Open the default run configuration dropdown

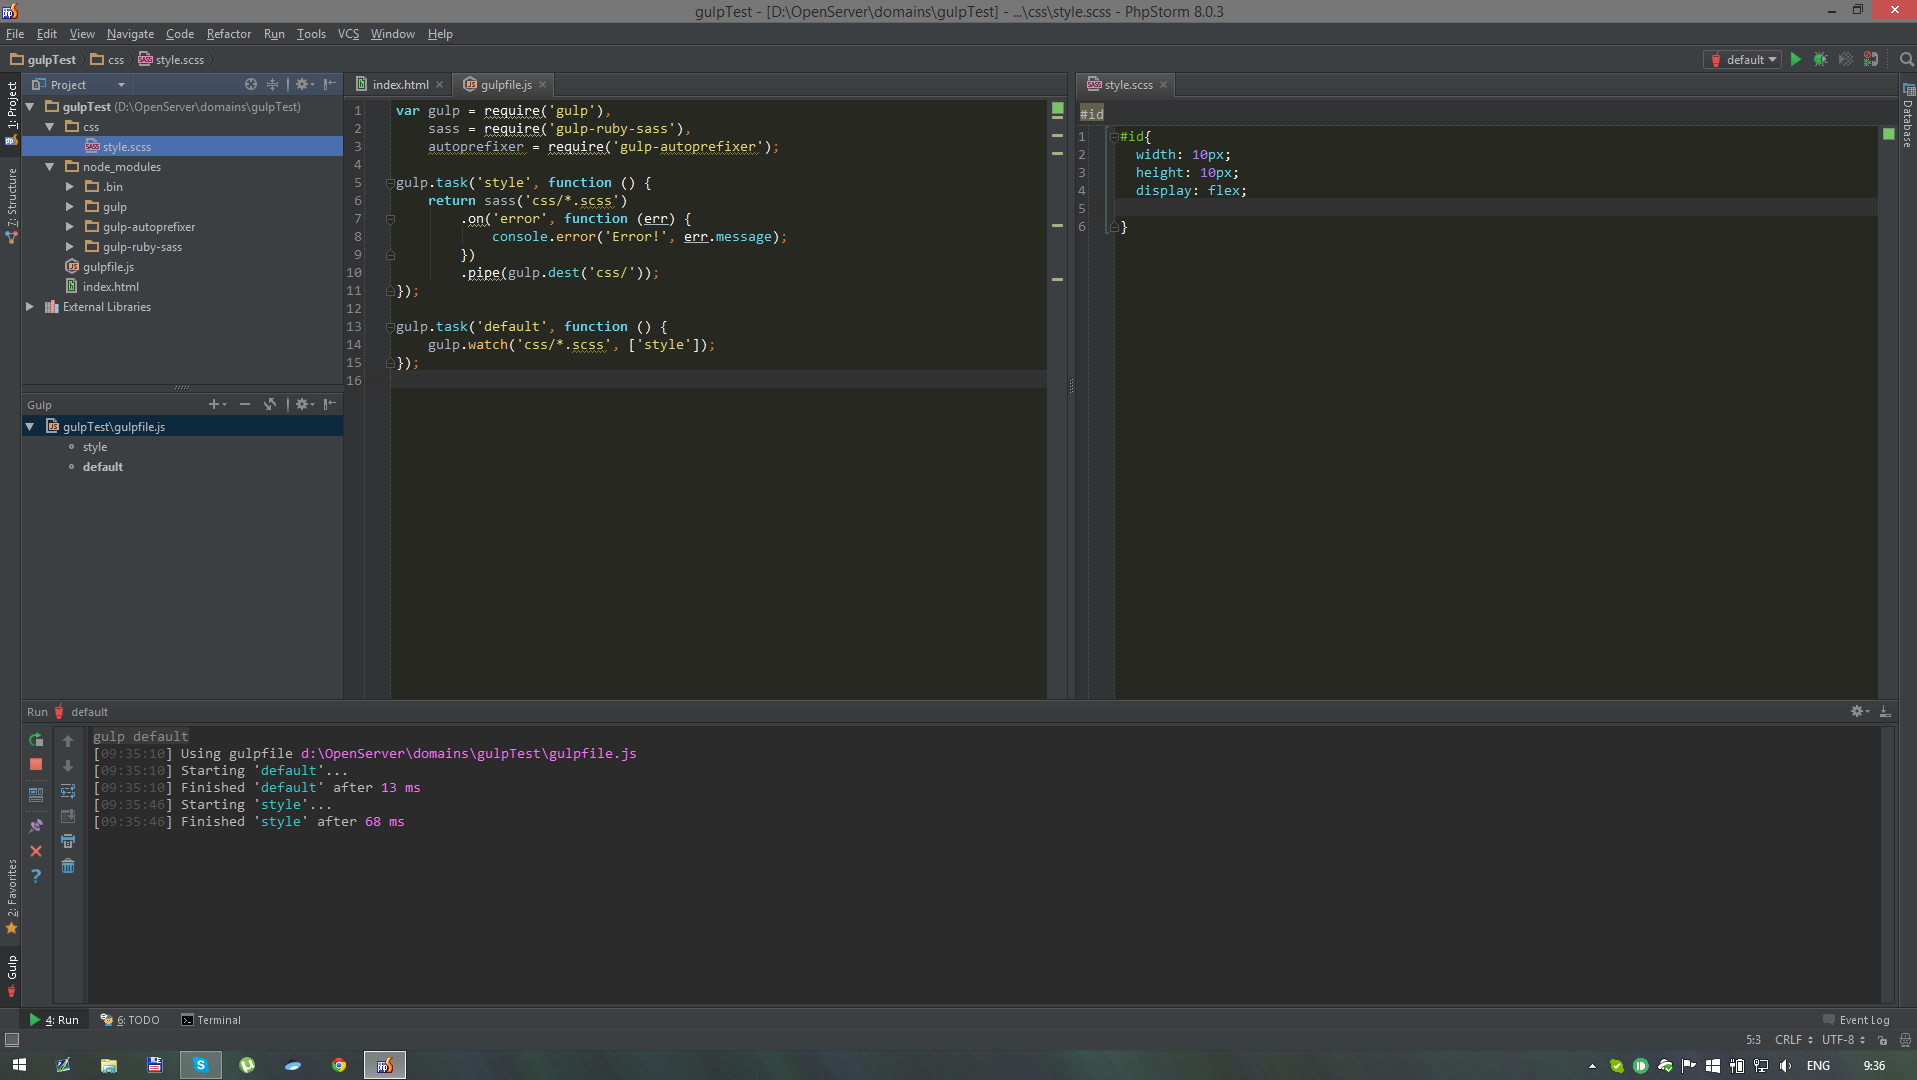[x=1742, y=60]
